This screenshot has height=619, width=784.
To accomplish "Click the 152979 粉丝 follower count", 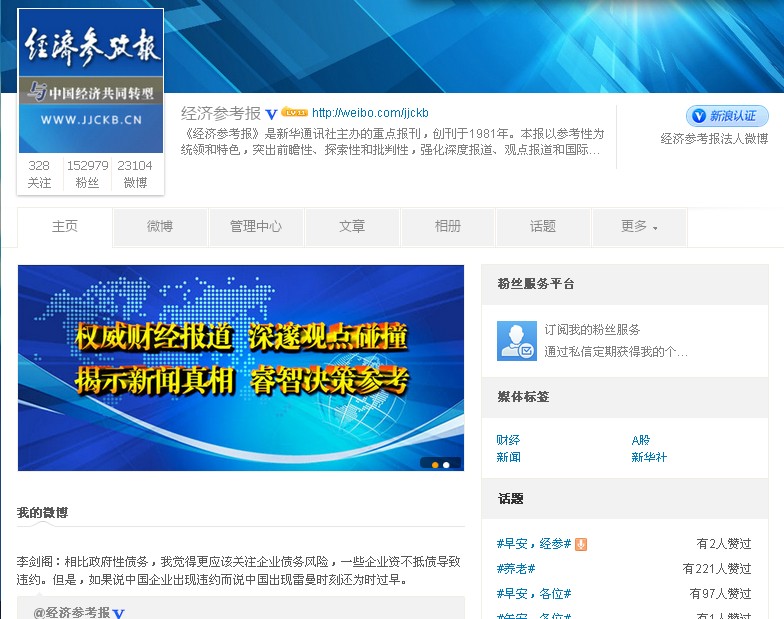I will coord(88,174).
